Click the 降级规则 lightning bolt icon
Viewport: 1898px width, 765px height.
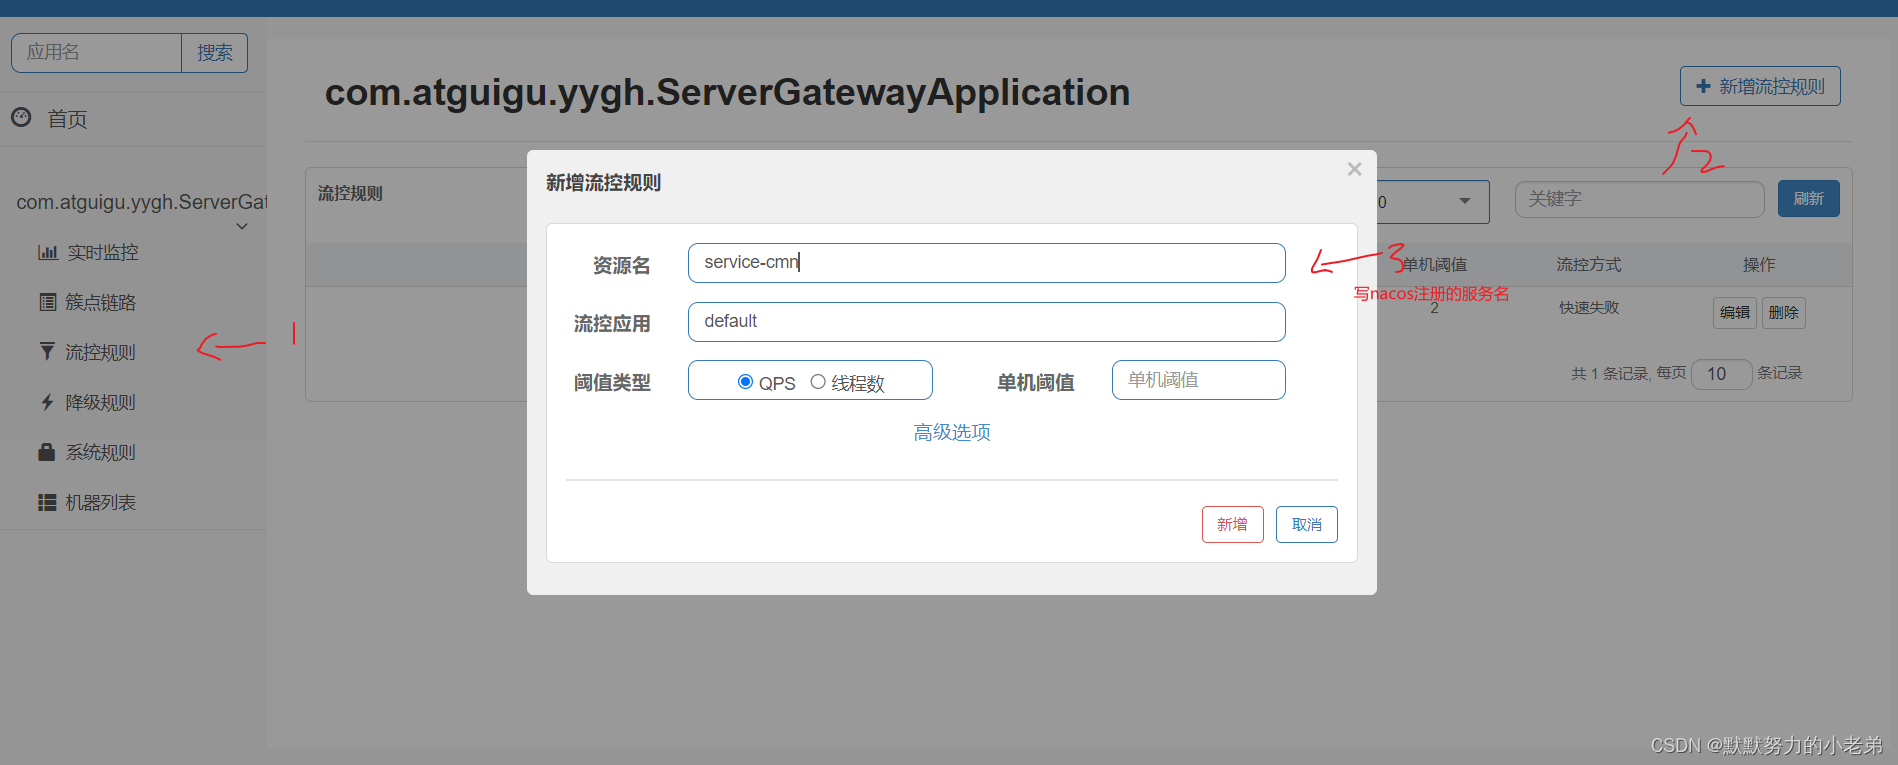(47, 402)
